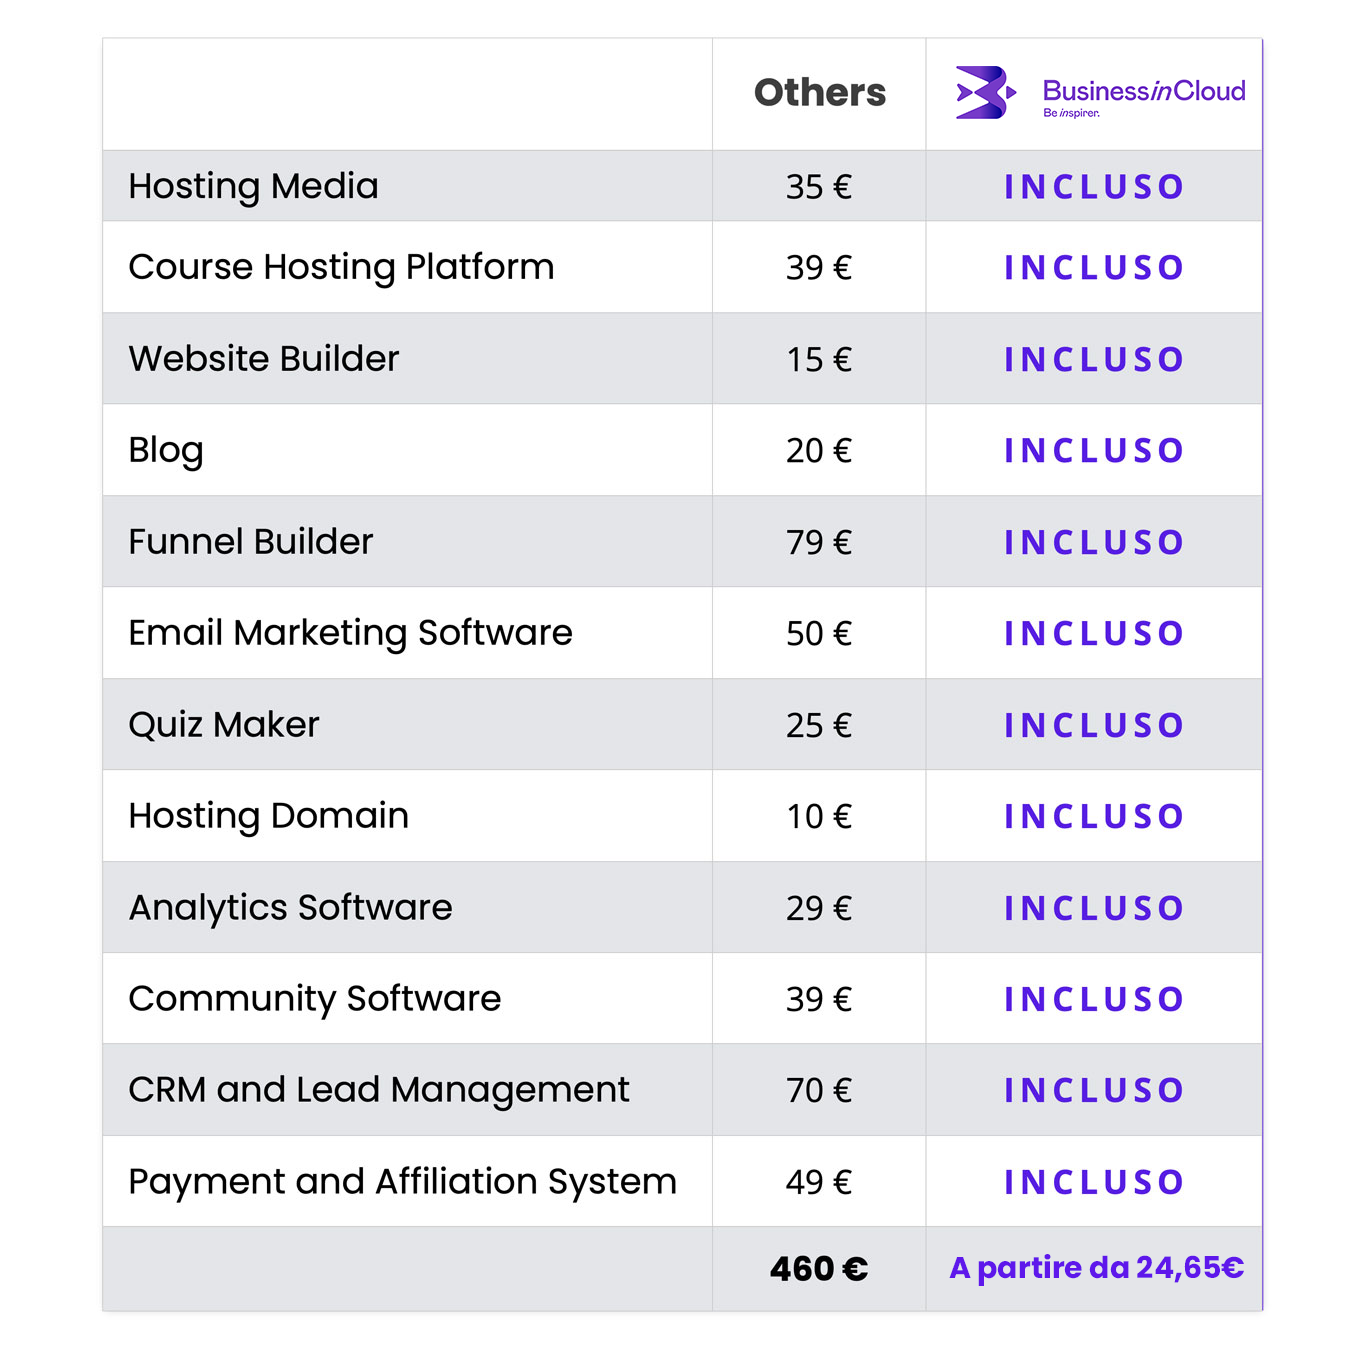Click the Website Builder 15 € price

(x=819, y=359)
